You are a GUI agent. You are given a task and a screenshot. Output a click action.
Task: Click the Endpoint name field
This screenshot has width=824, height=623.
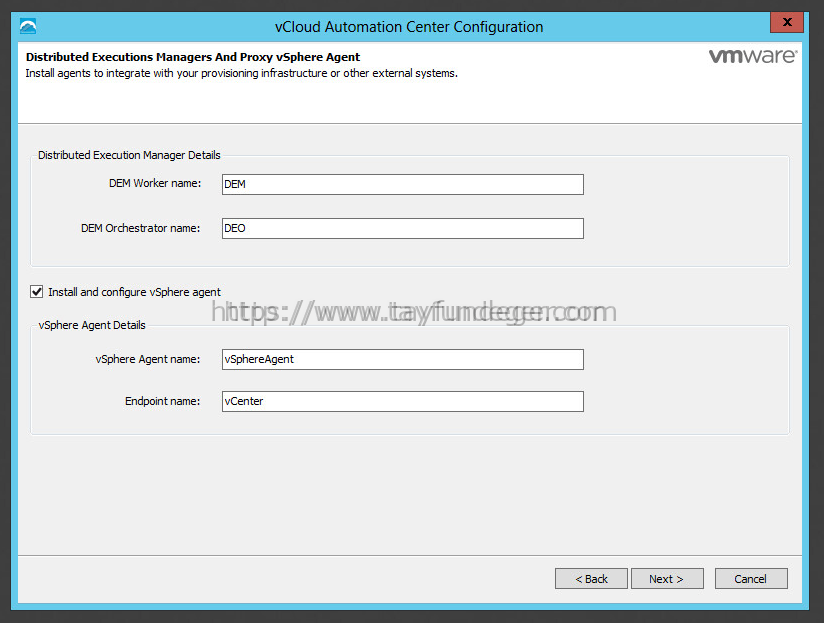pos(403,401)
